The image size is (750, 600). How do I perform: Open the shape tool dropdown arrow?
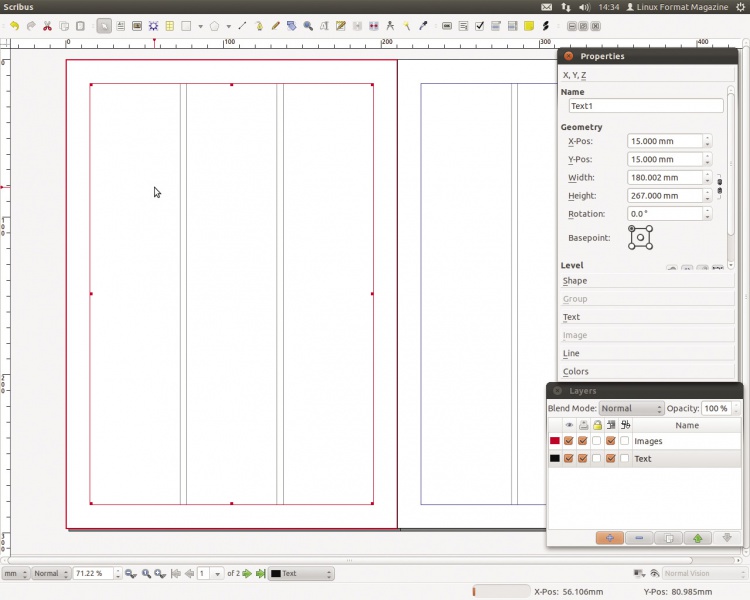(x=200, y=26)
